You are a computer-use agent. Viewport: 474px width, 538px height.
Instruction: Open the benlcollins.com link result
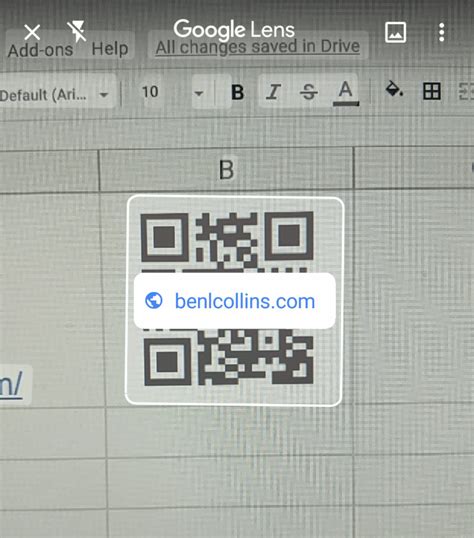point(234,301)
